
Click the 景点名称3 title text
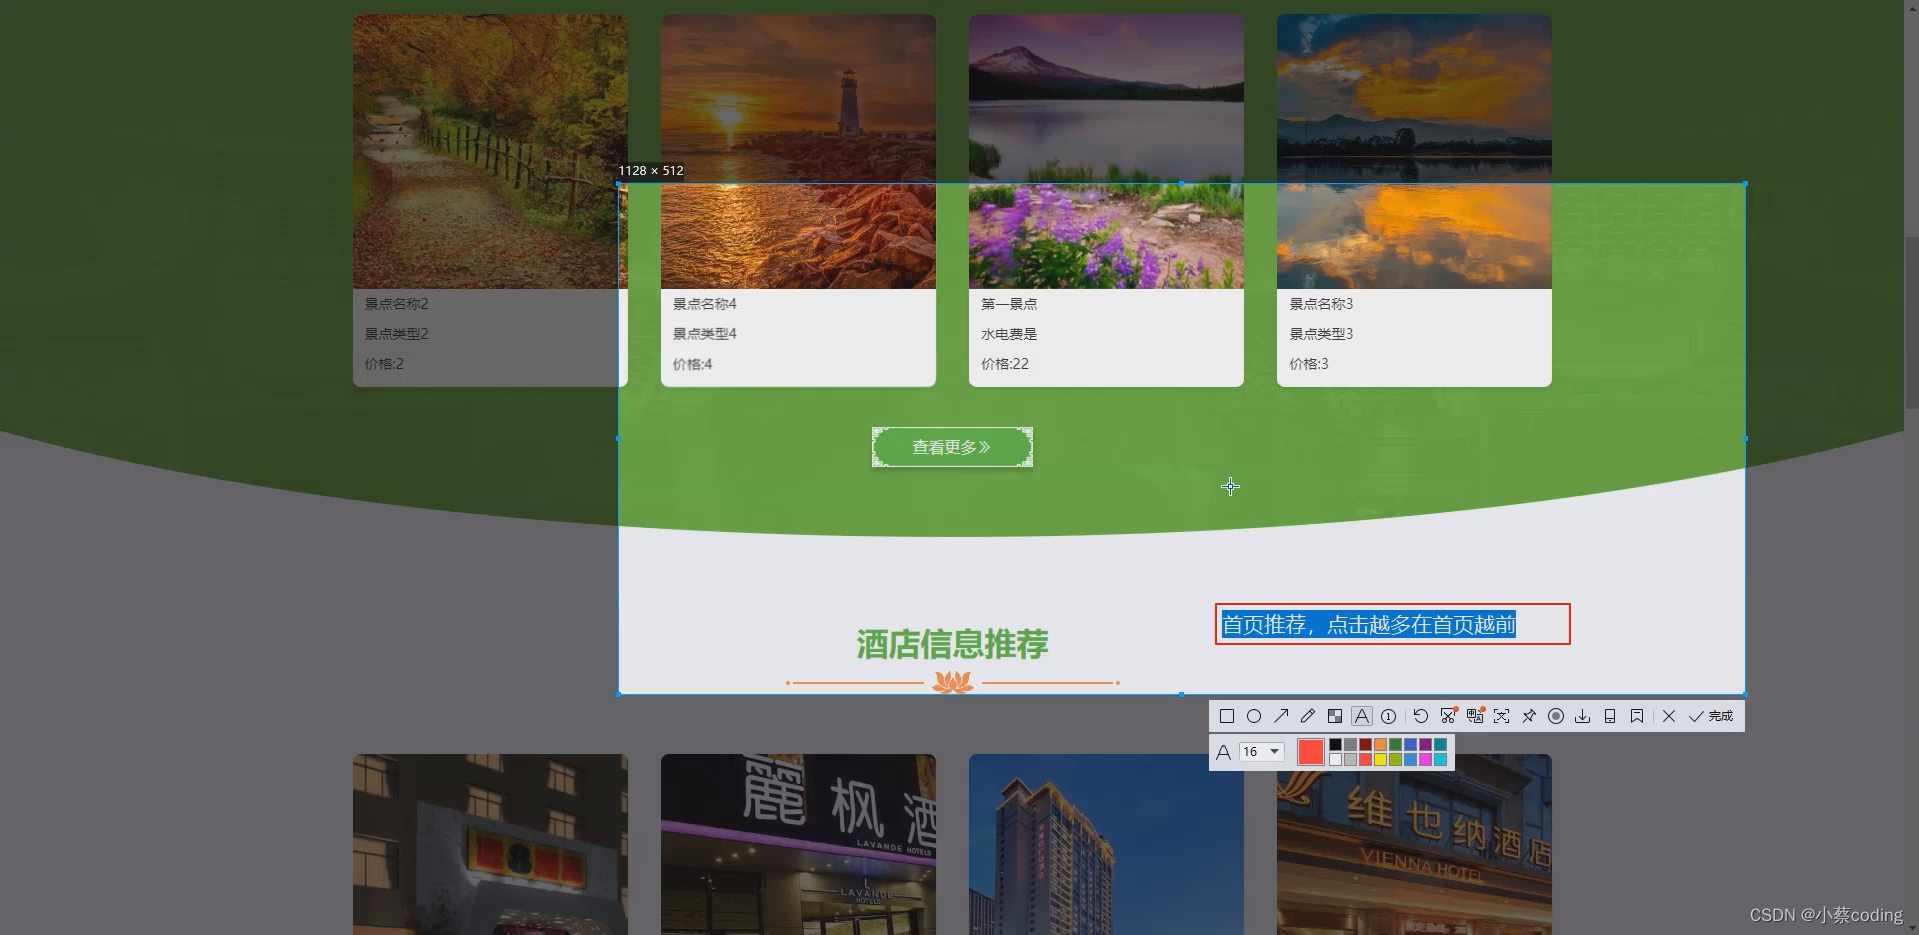[x=1320, y=304]
